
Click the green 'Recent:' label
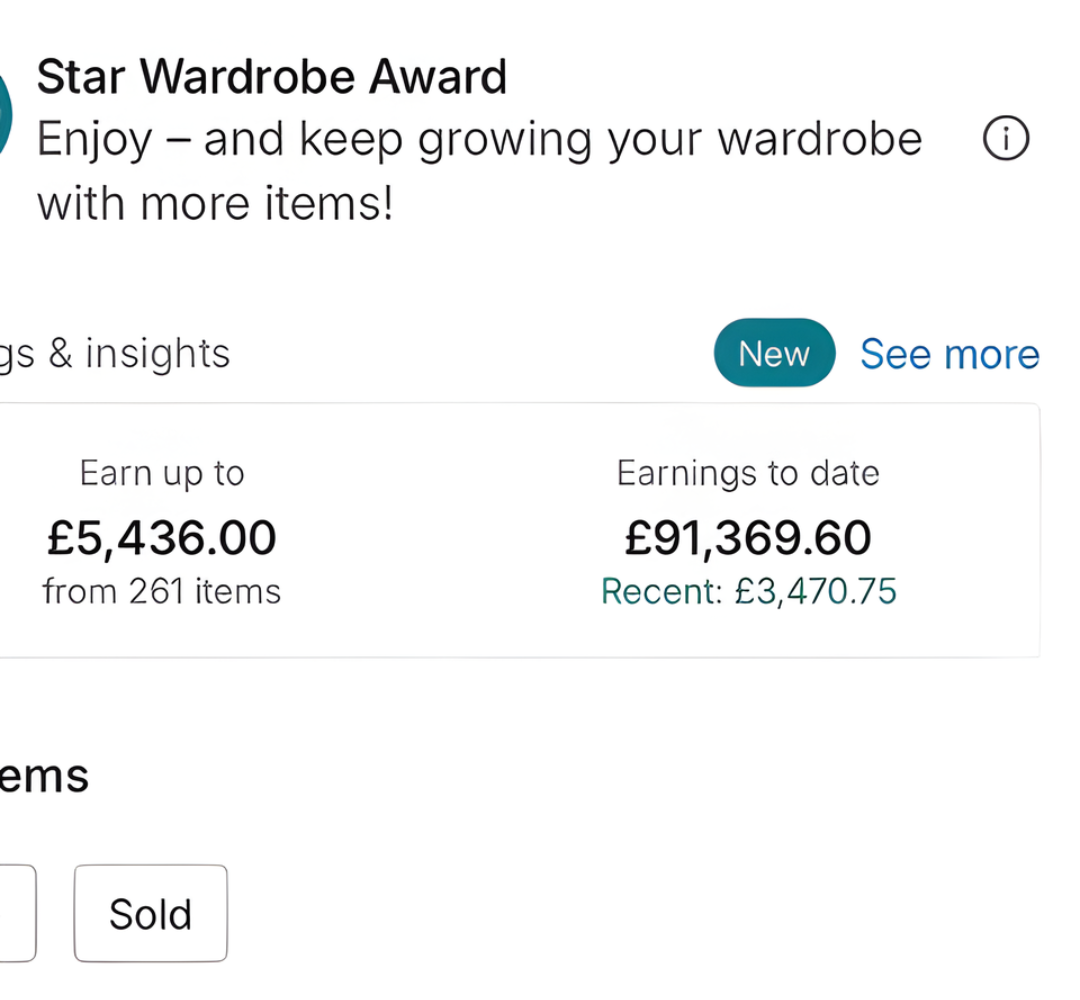click(x=661, y=592)
